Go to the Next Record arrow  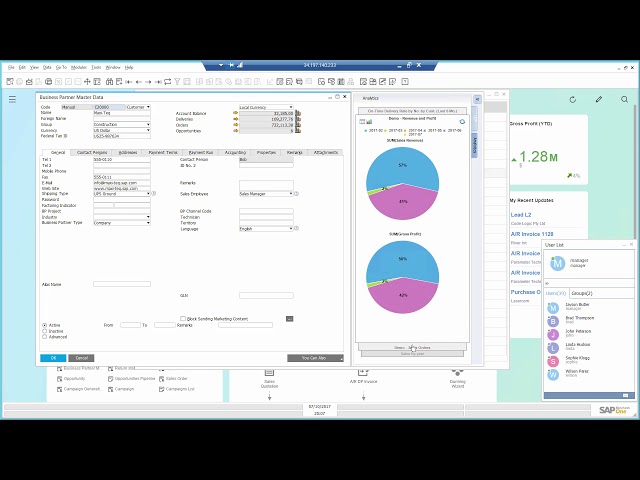pyautogui.click(x=148, y=82)
